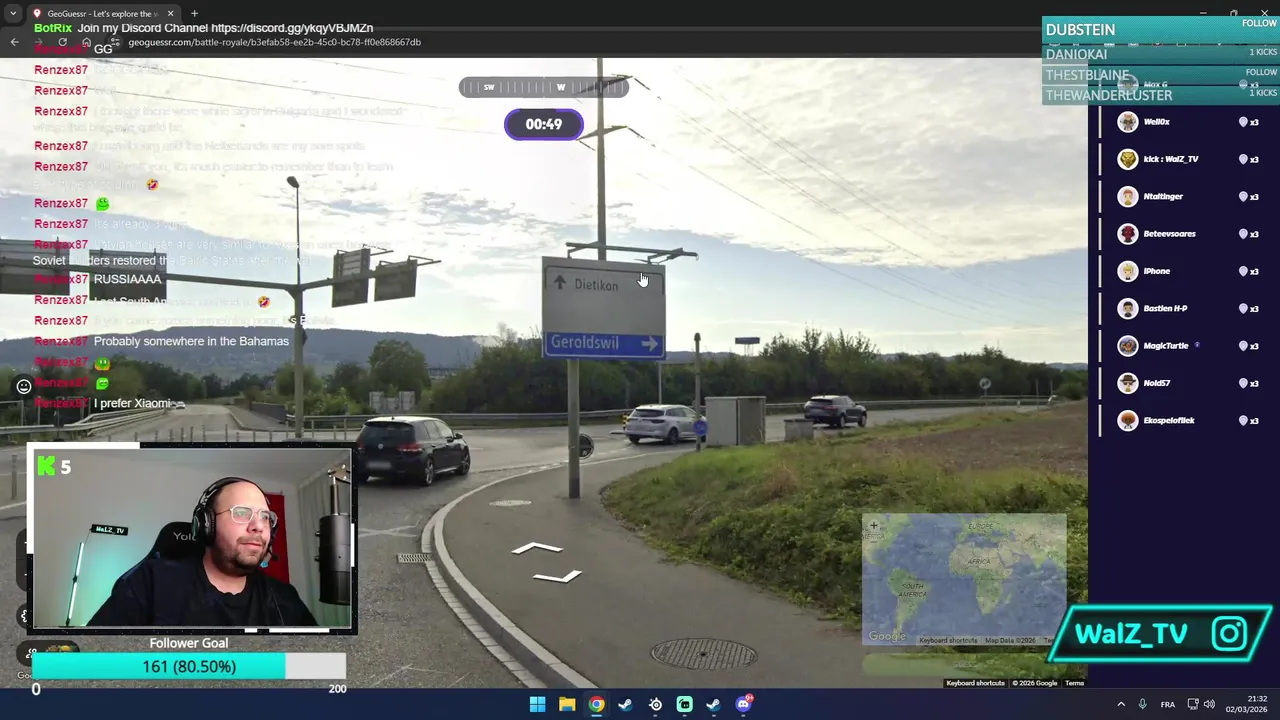Click Nold57 lives marker icon
The width and height of the screenshot is (1280, 720).
pos(1243,383)
